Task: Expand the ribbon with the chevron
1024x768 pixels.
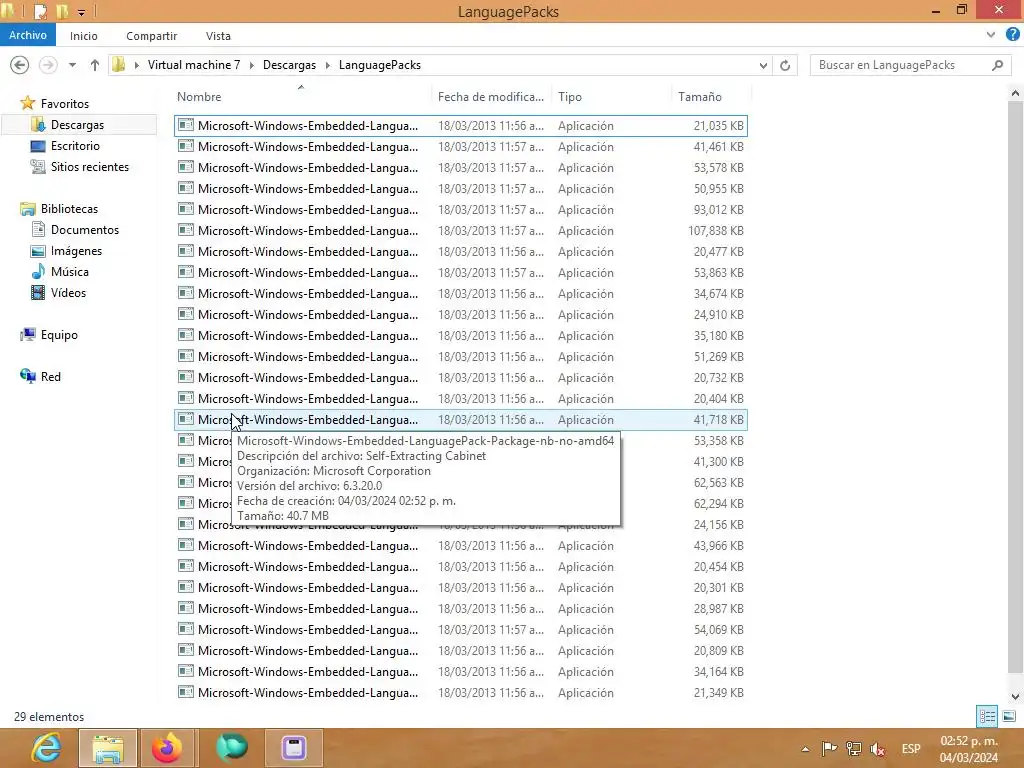Action: tap(991, 35)
